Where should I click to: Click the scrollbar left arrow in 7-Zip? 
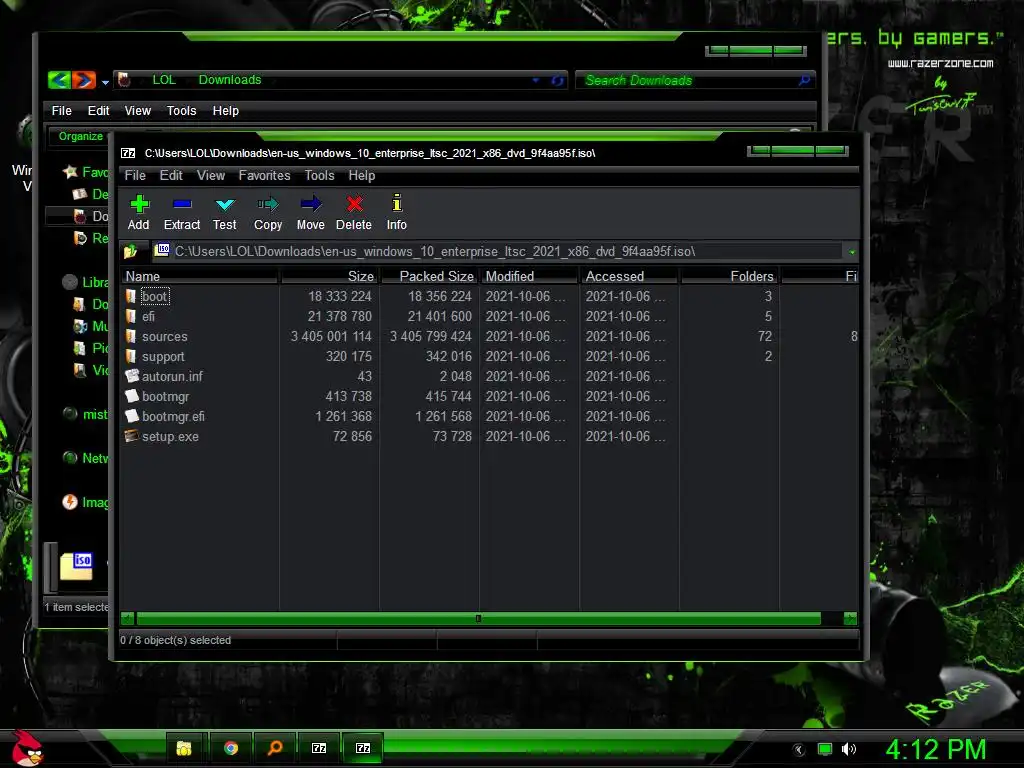click(128, 618)
